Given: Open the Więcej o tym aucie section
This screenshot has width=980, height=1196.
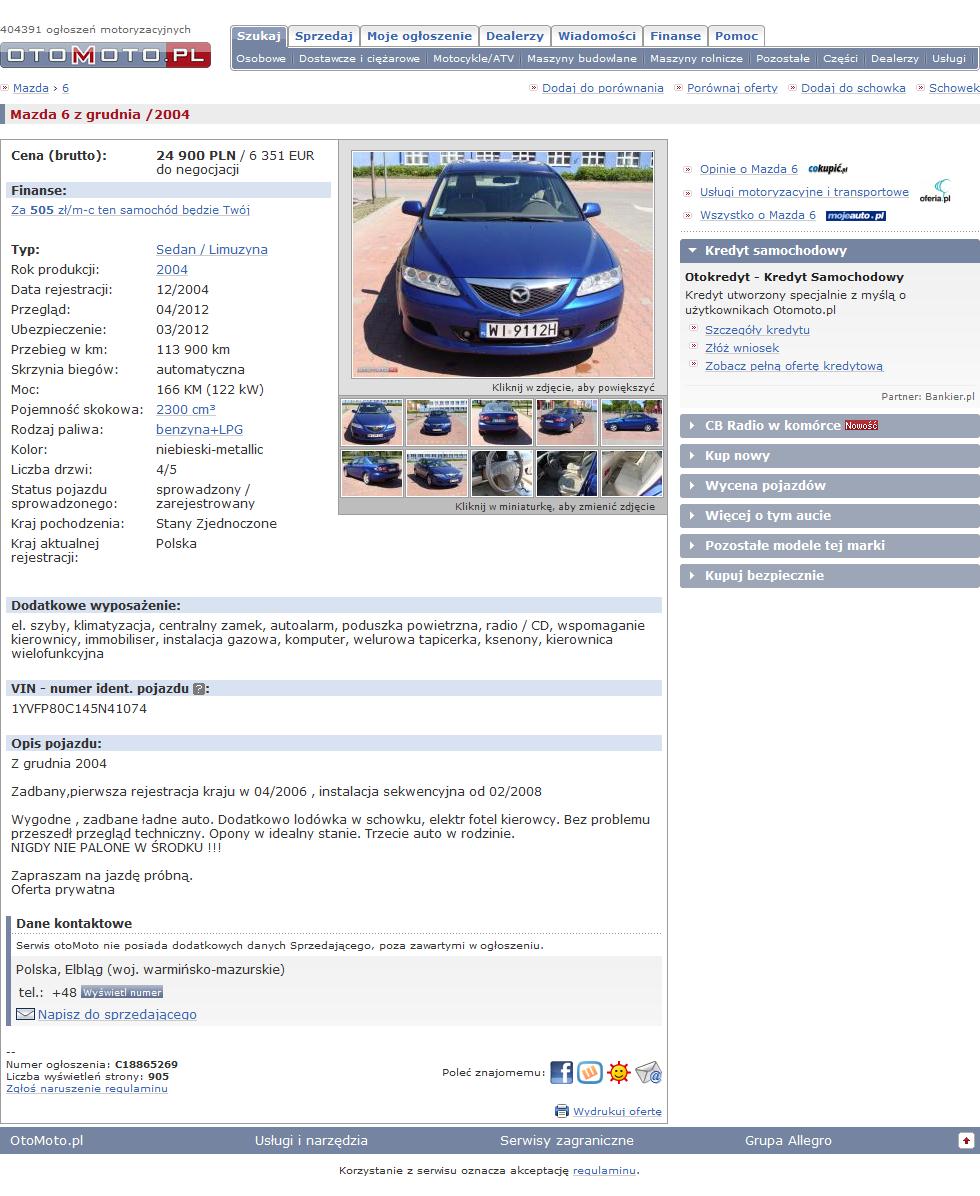Looking at the screenshot, I should (830, 516).
